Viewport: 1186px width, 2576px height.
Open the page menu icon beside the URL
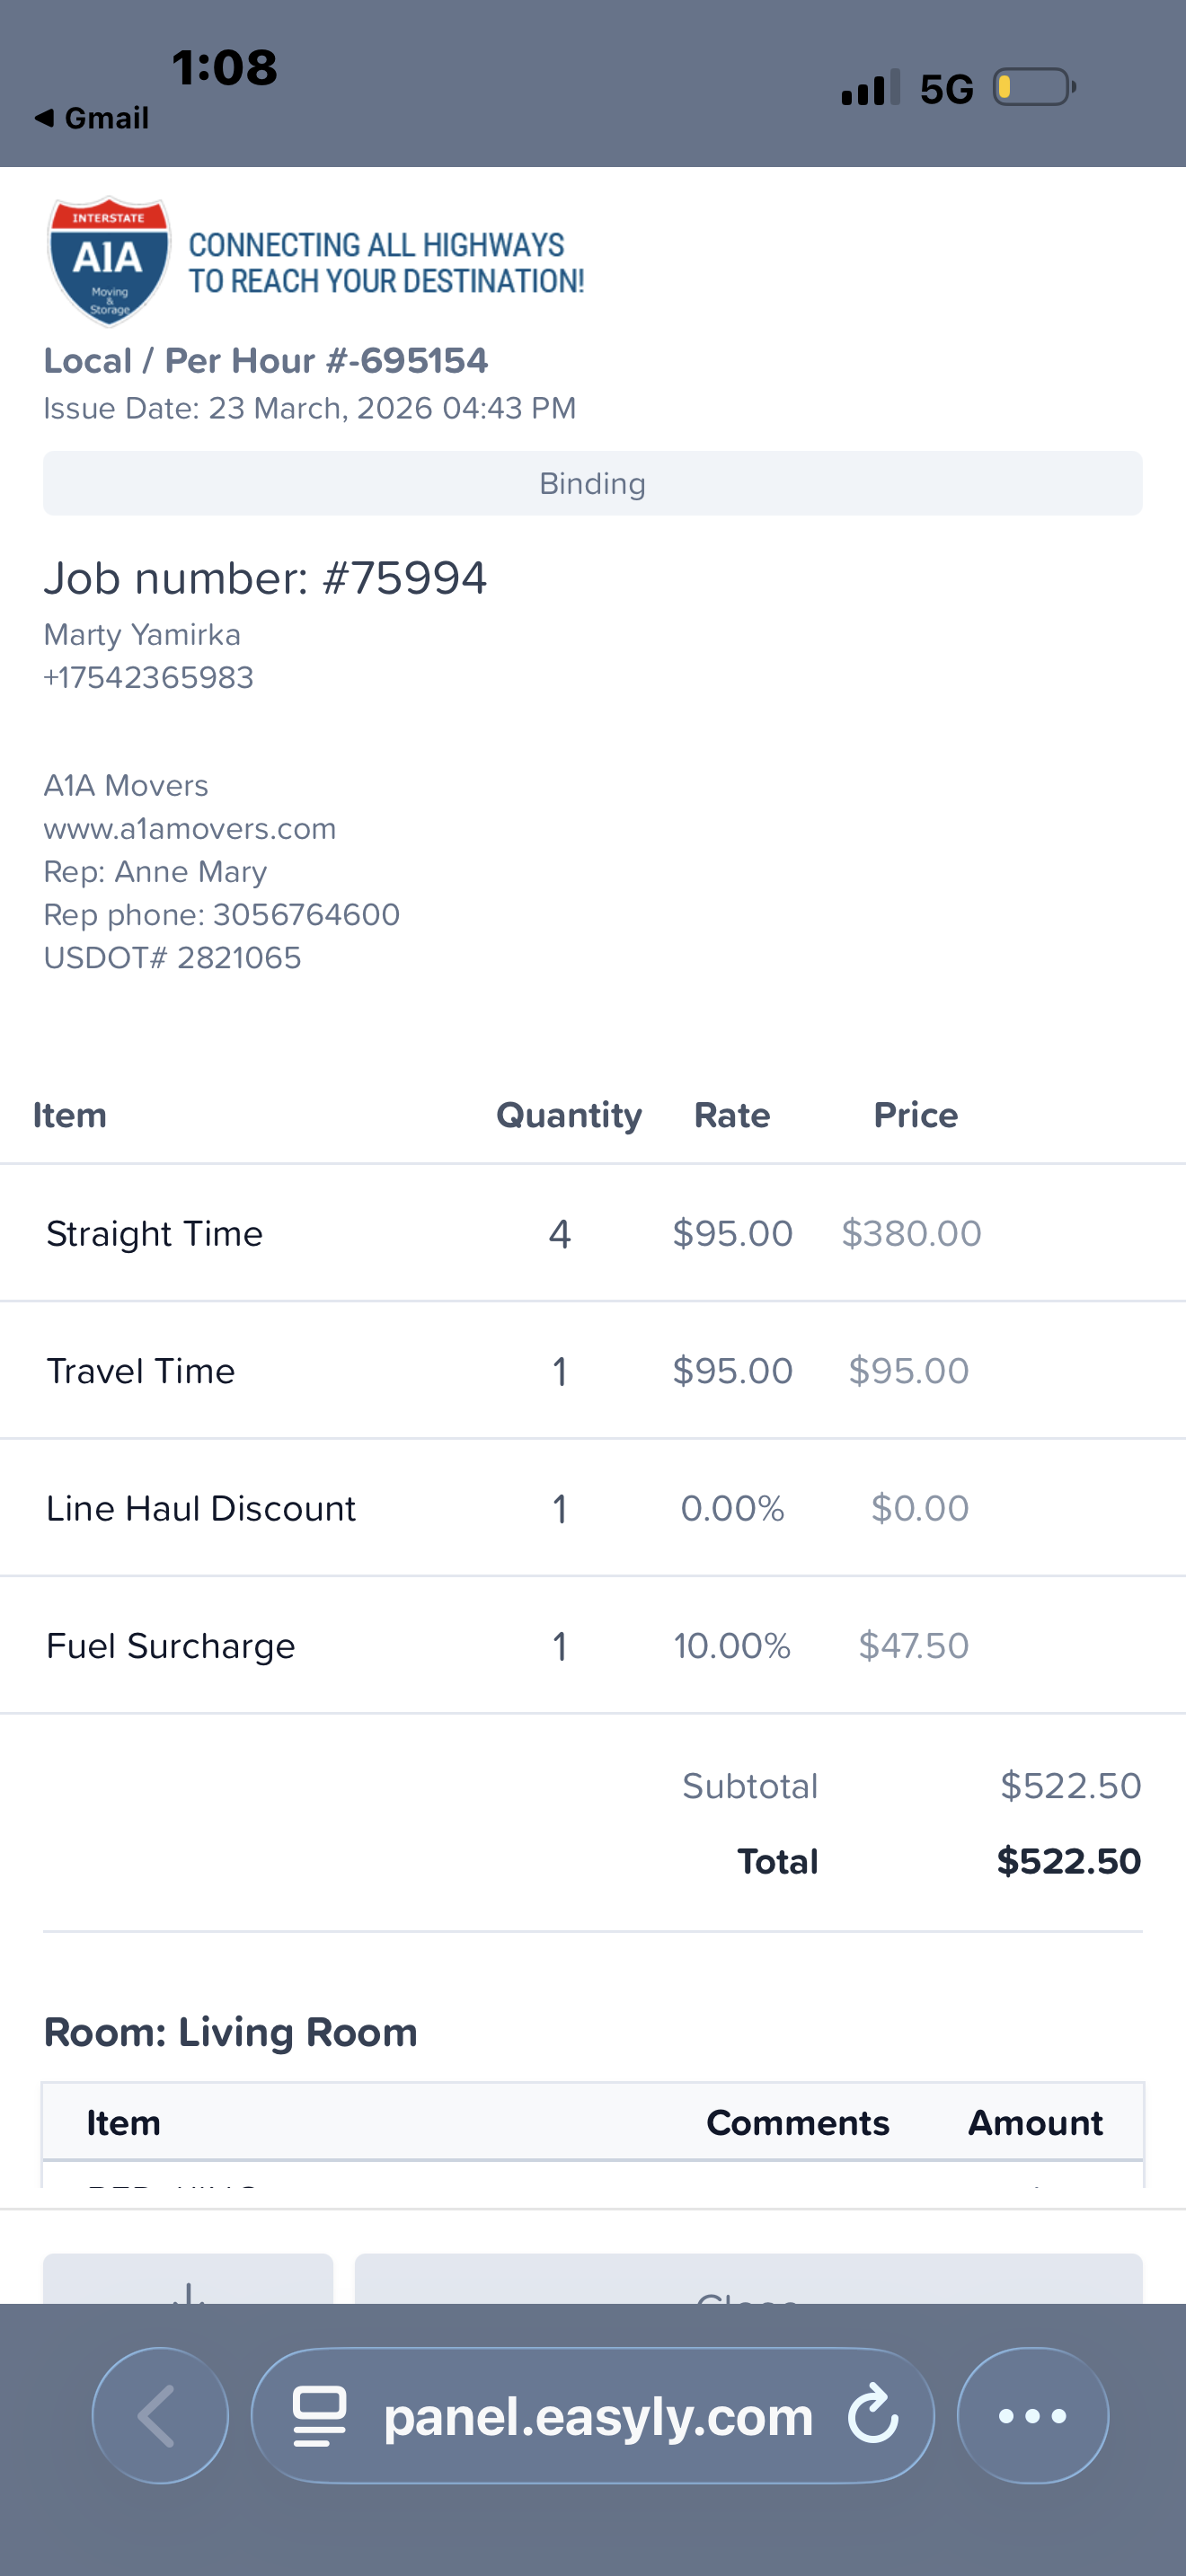(x=319, y=2416)
